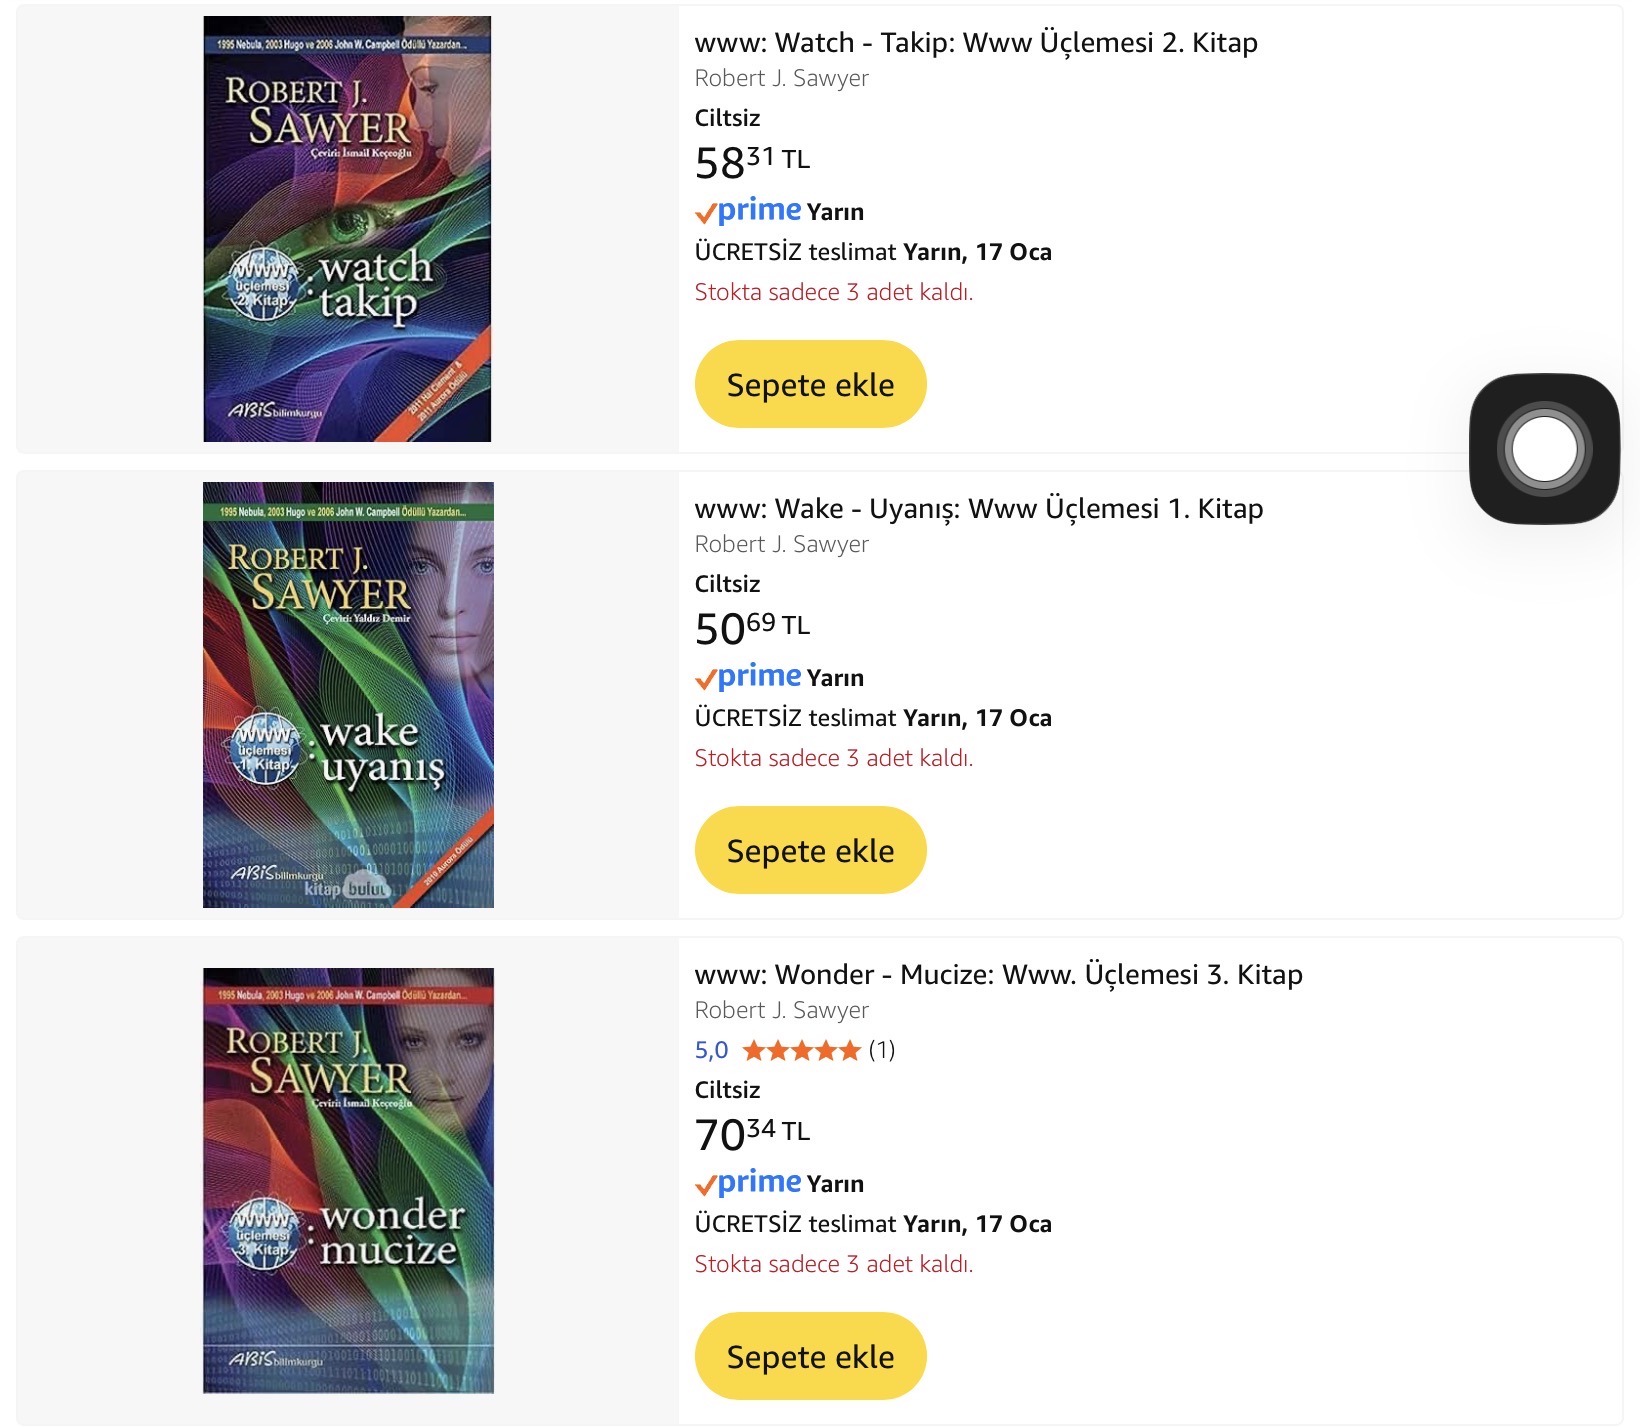View the (1) review count

click(x=881, y=1050)
